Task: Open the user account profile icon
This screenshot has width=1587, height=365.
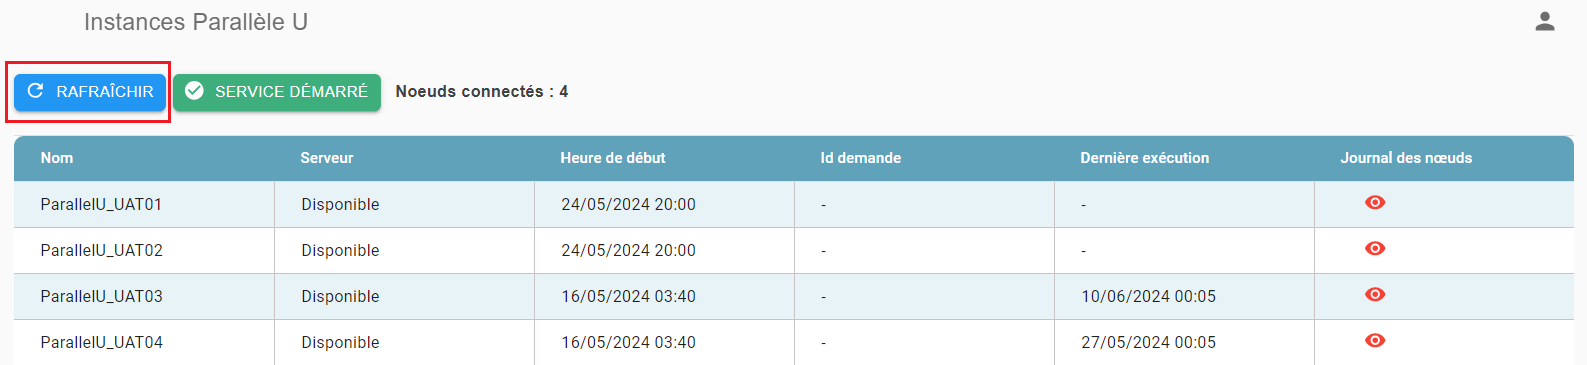Action: pyautogui.click(x=1545, y=22)
